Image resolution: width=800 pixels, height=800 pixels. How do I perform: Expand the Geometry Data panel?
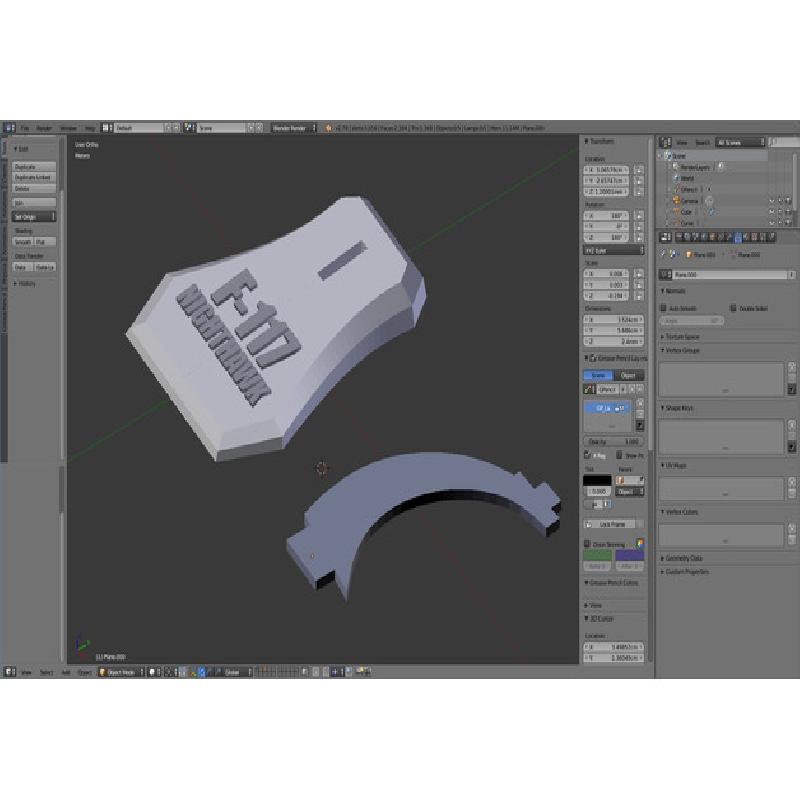682,558
